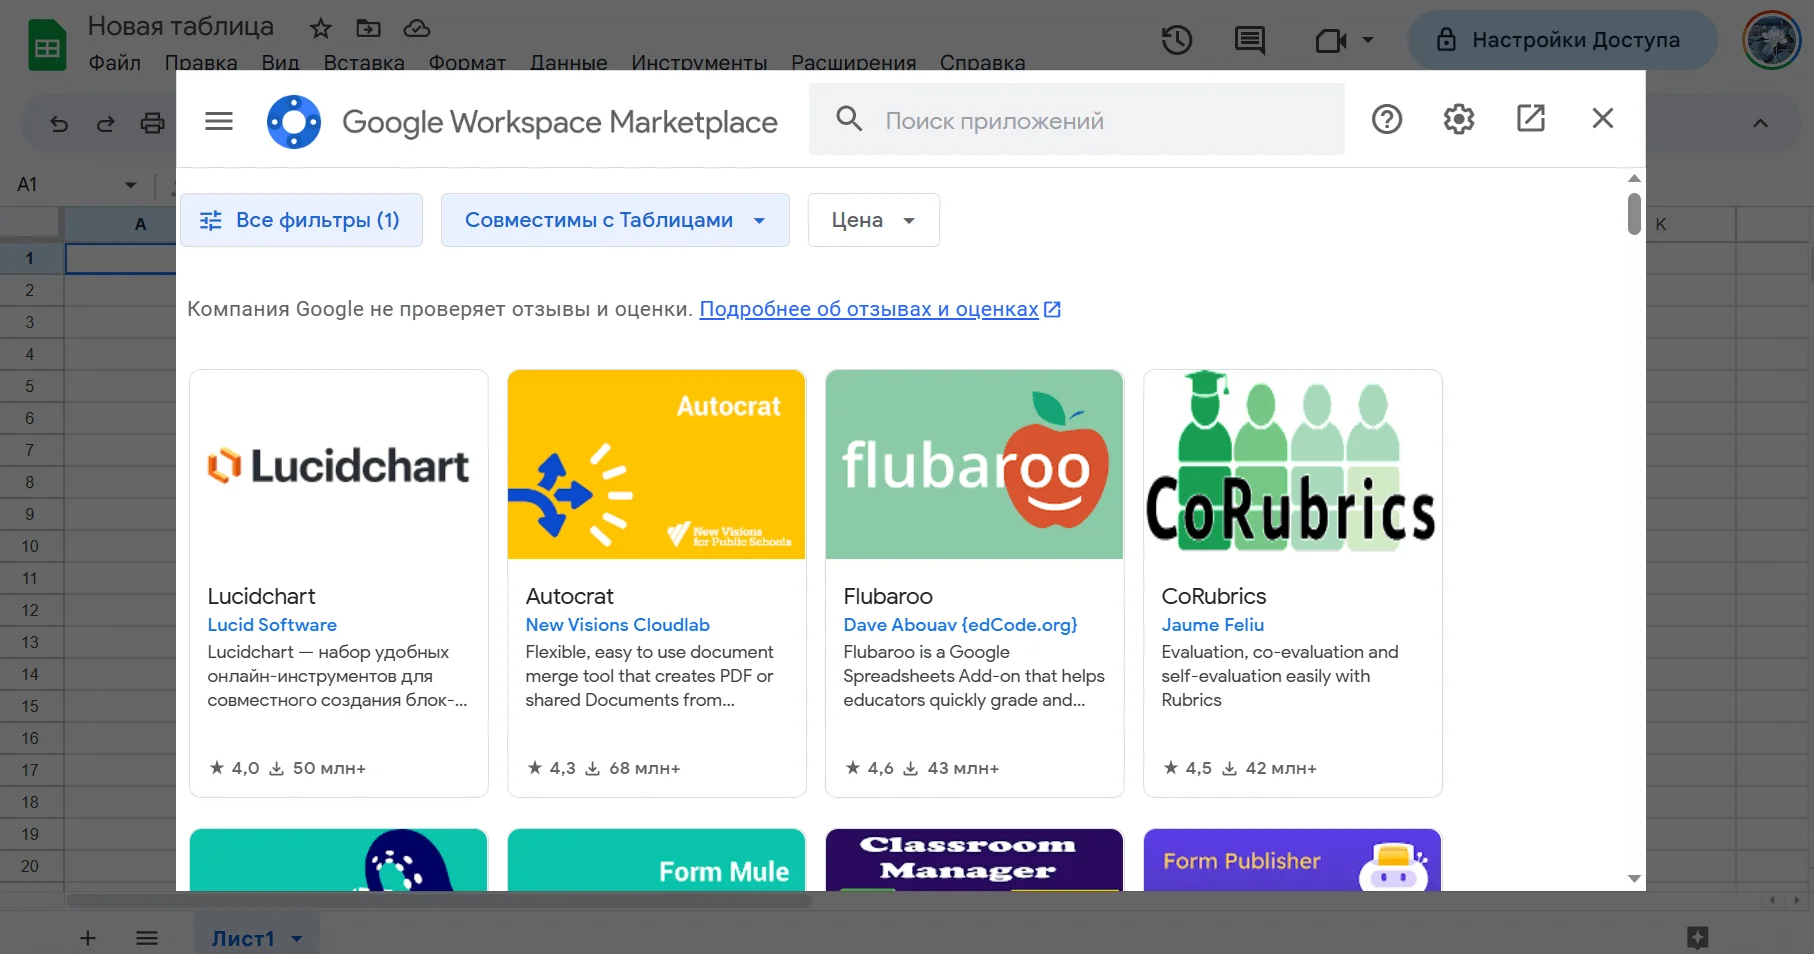
Task: Click the Настройки Доступа share button
Action: 1561,40
